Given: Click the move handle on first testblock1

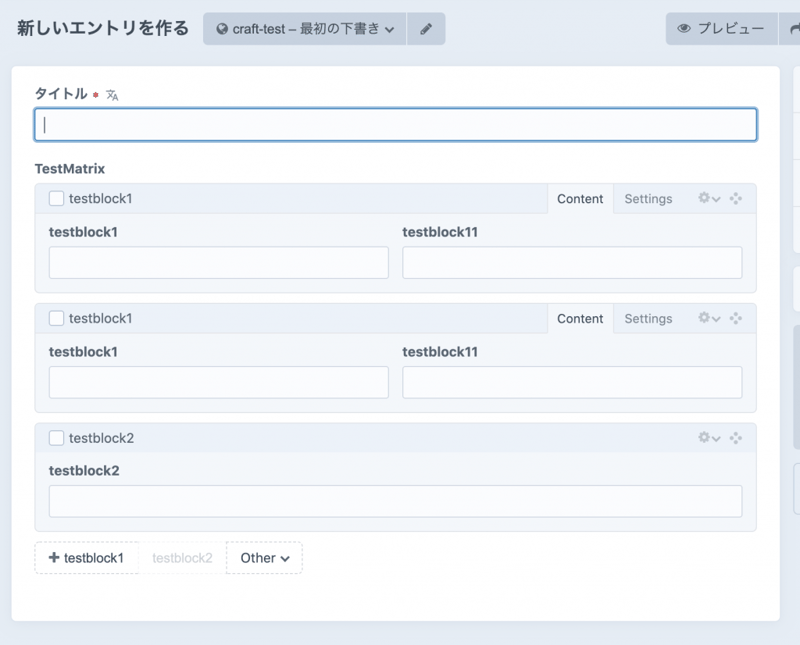Looking at the screenshot, I should 736,199.
